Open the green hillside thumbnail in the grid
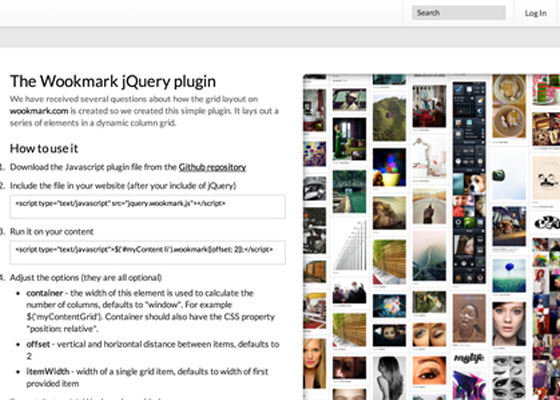Viewport: 560px width, 400px height. click(389, 119)
